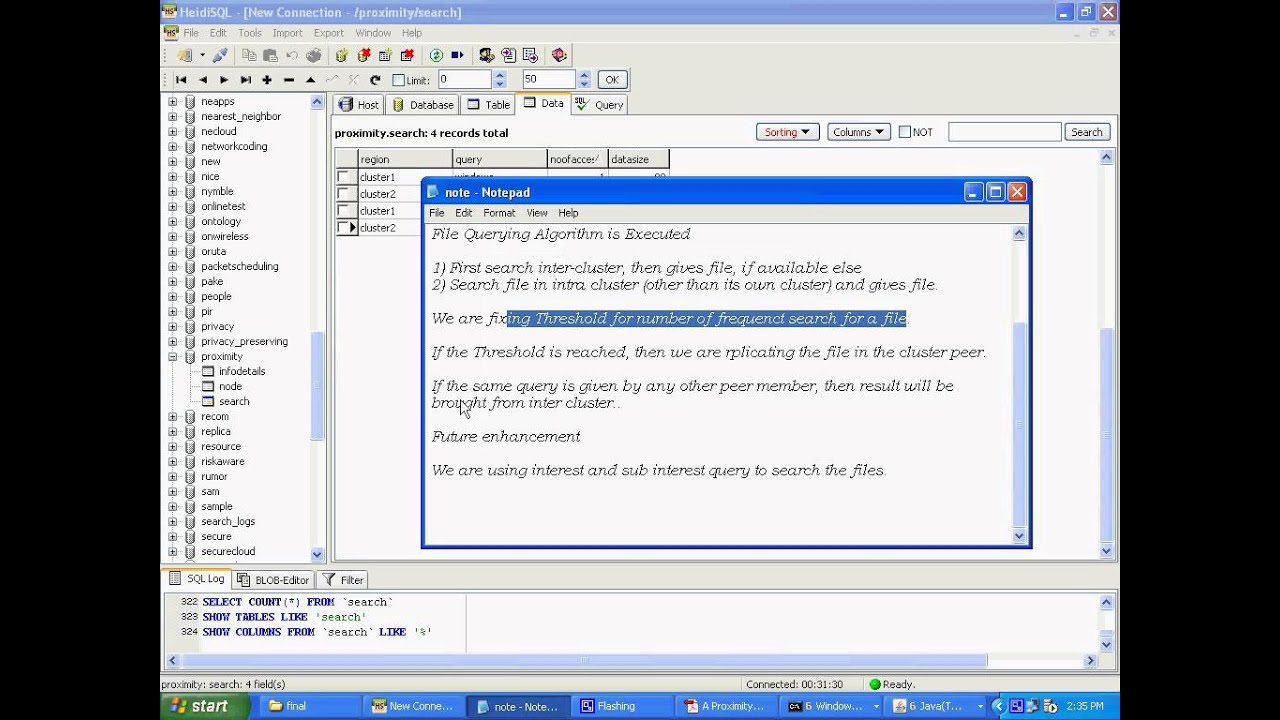Select the infodetails table icon in tree
Image resolution: width=1280 pixels, height=720 pixels.
coord(208,371)
